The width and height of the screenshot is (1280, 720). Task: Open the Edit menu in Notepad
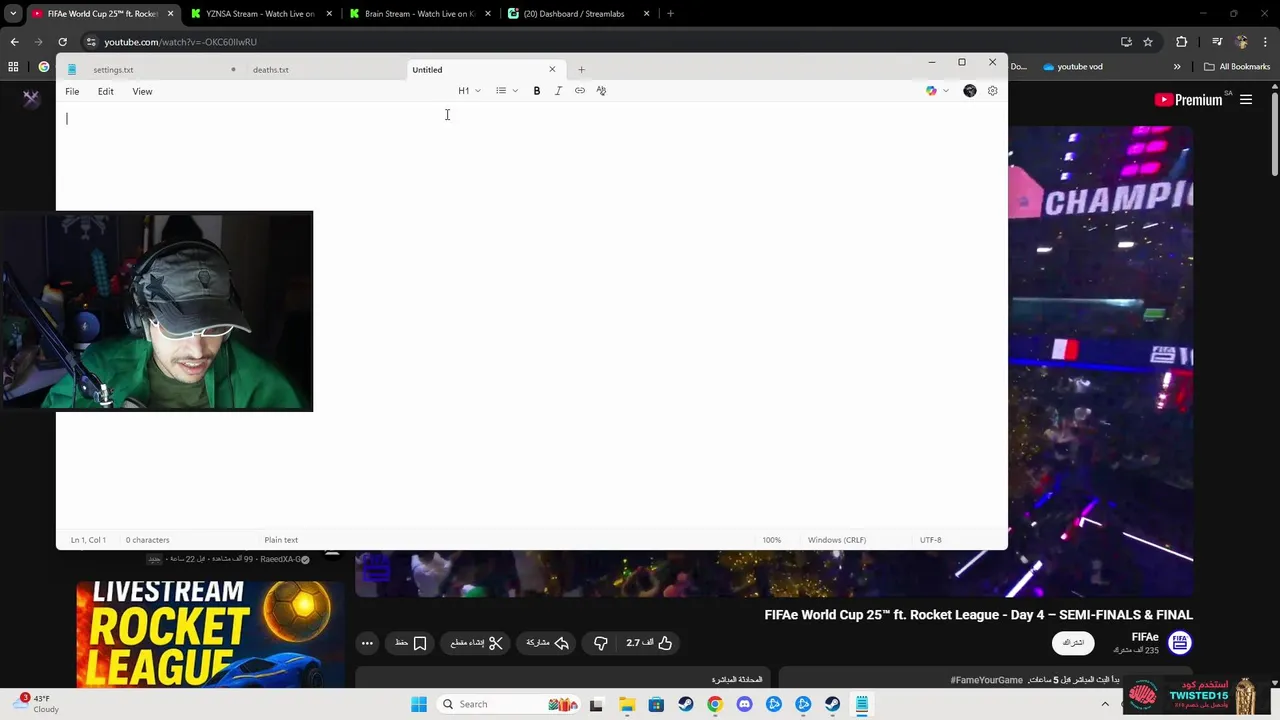(x=105, y=91)
